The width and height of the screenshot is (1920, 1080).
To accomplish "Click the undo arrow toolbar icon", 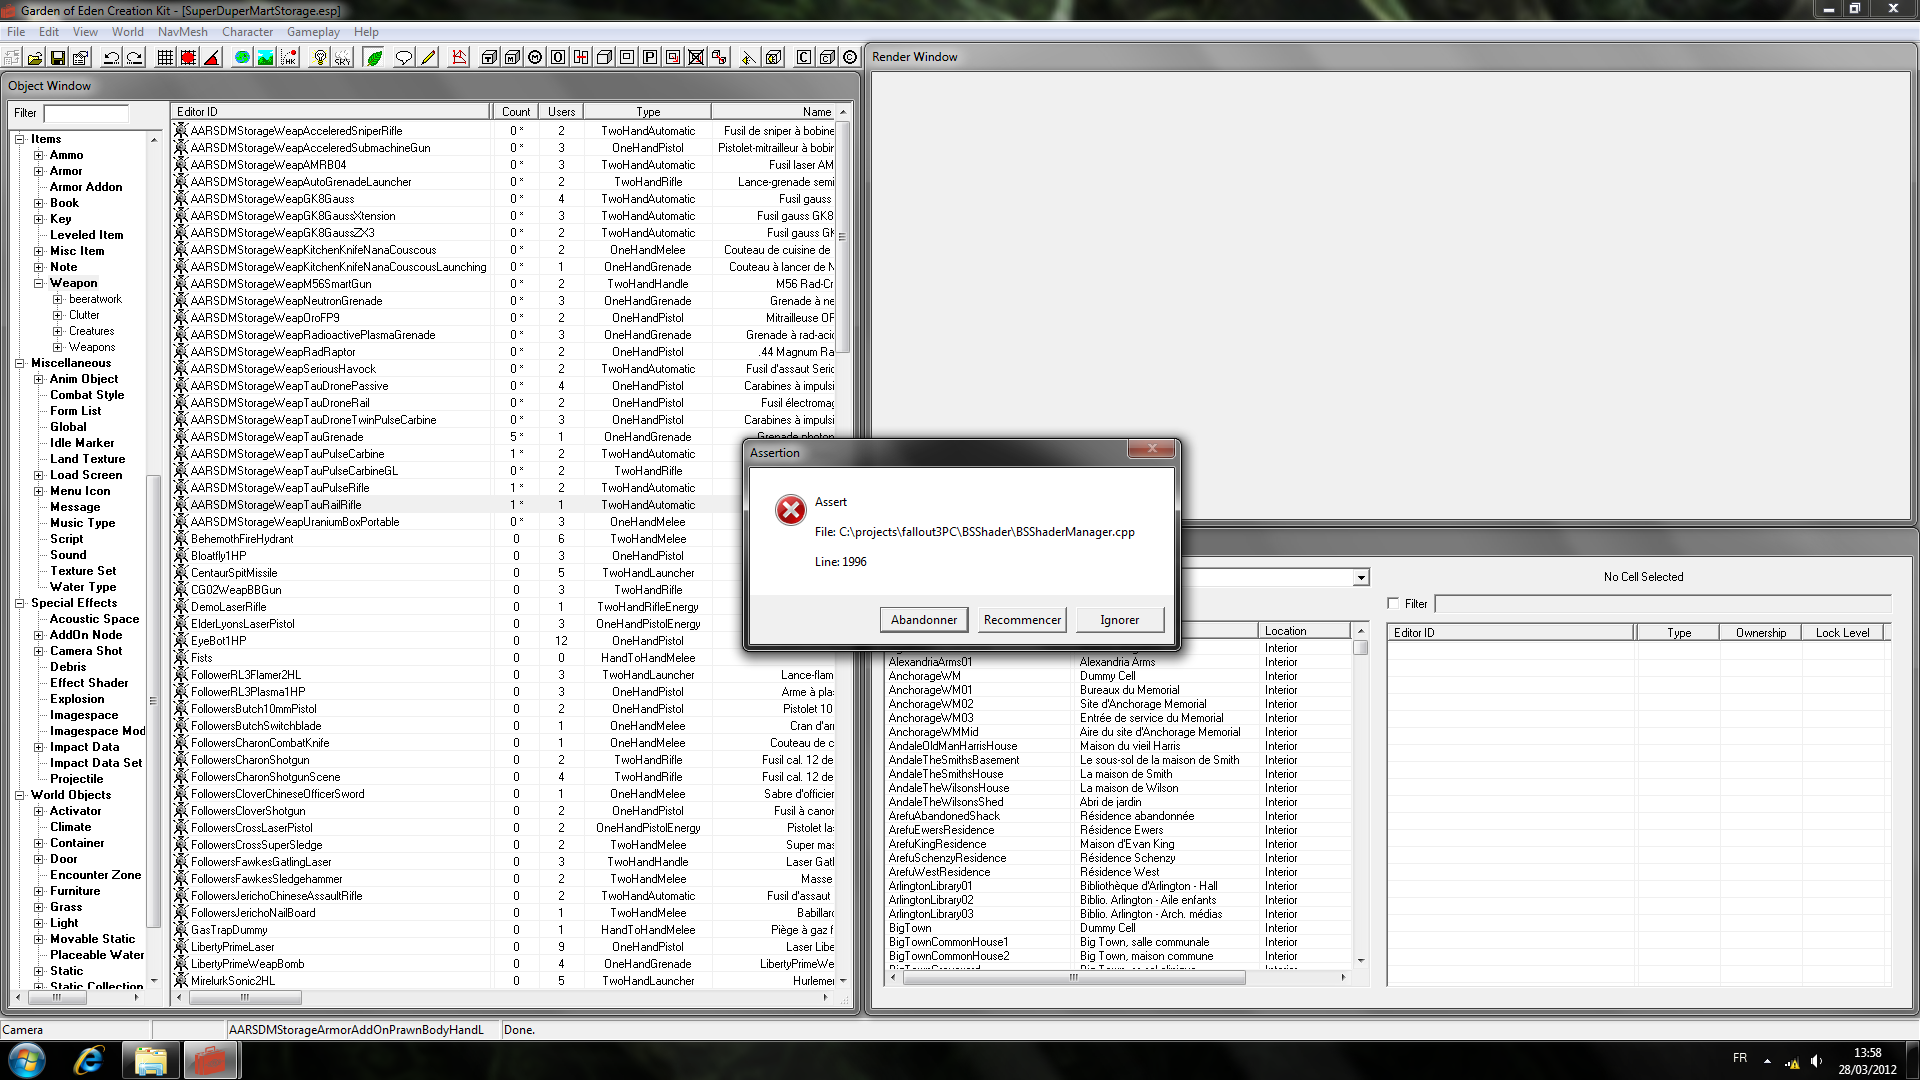I will [112, 58].
